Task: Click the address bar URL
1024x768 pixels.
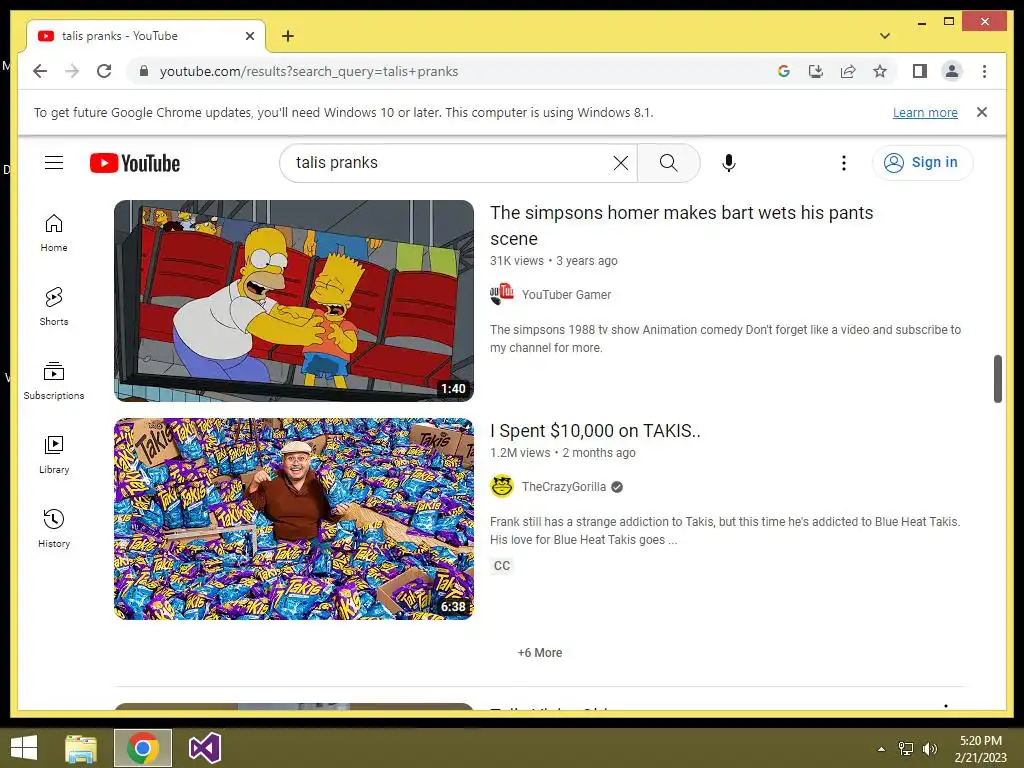Action: pyautogui.click(x=309, y=71)
